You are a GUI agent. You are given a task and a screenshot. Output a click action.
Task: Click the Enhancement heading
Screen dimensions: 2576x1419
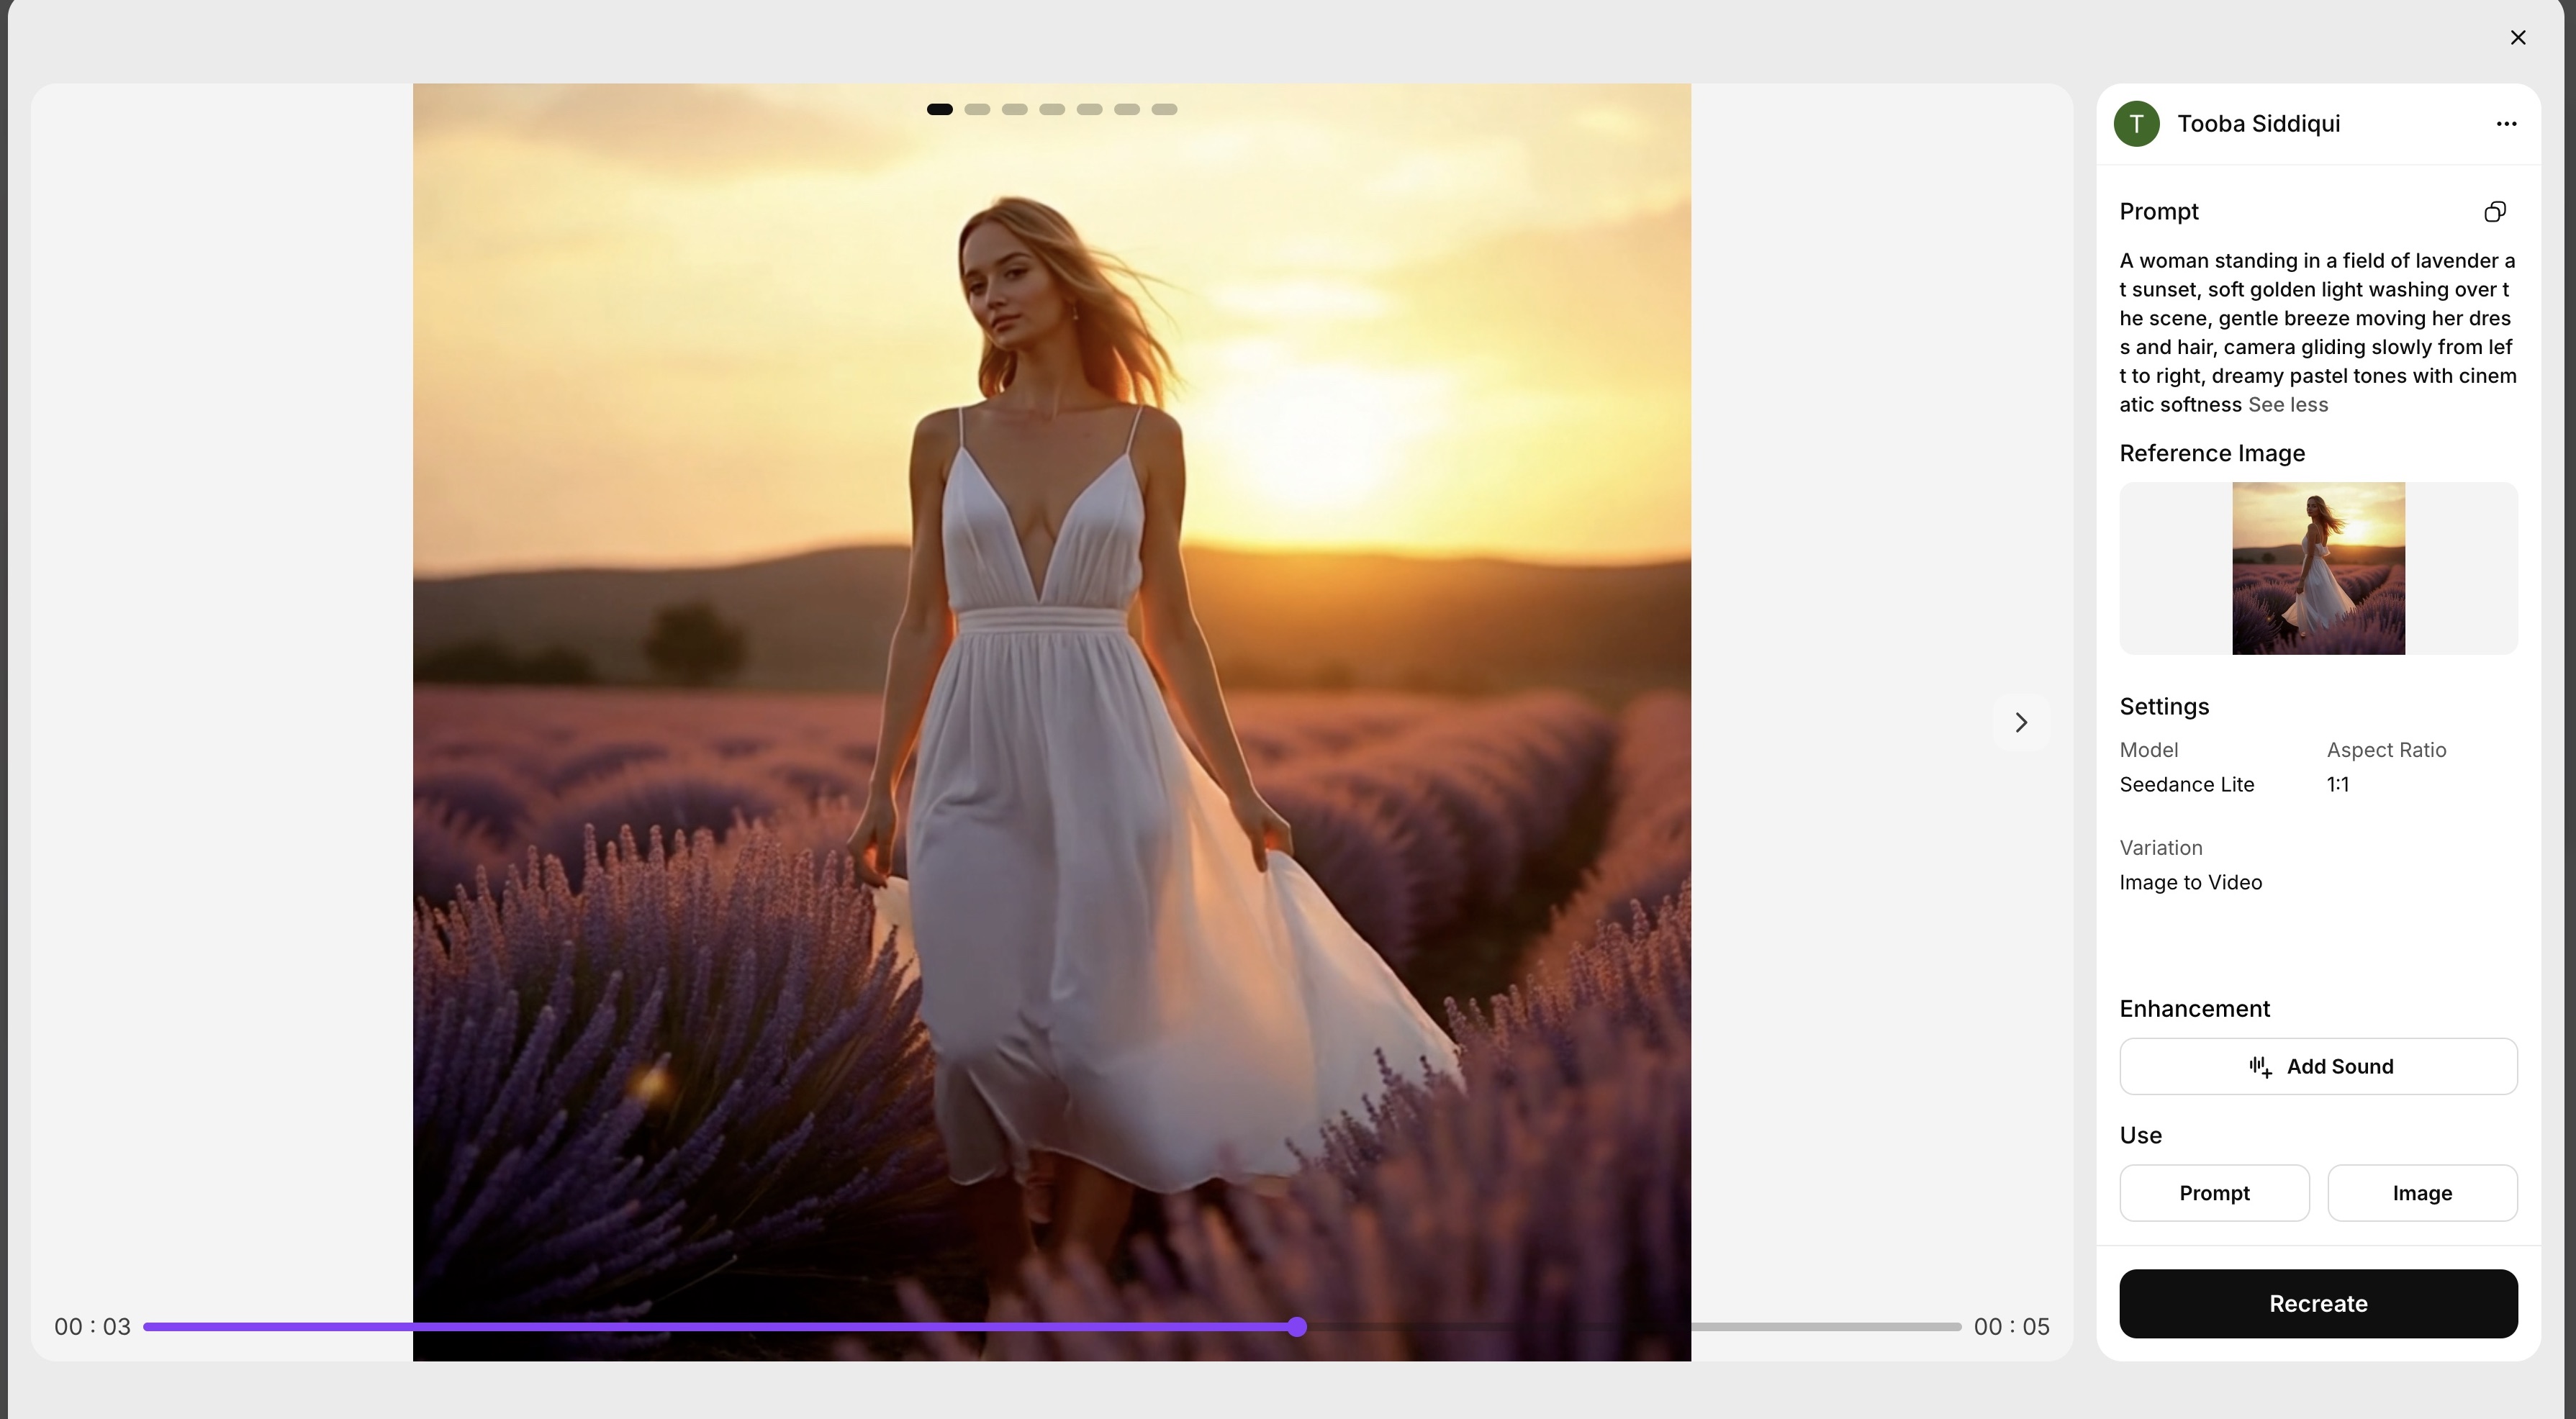(2194, 1009)
